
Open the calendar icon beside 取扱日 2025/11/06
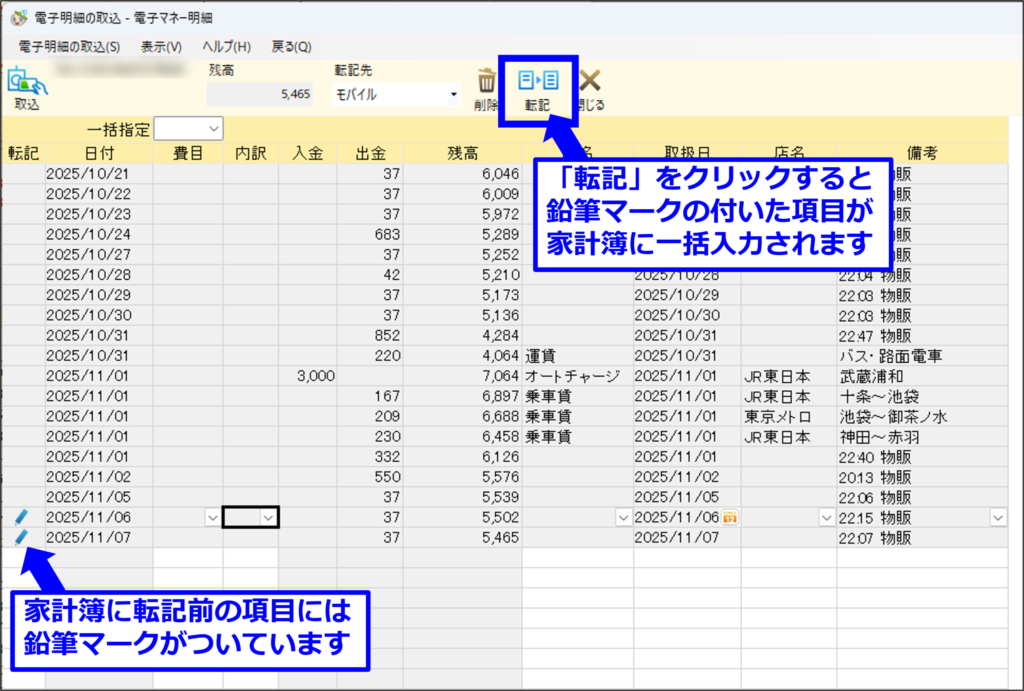729,517
